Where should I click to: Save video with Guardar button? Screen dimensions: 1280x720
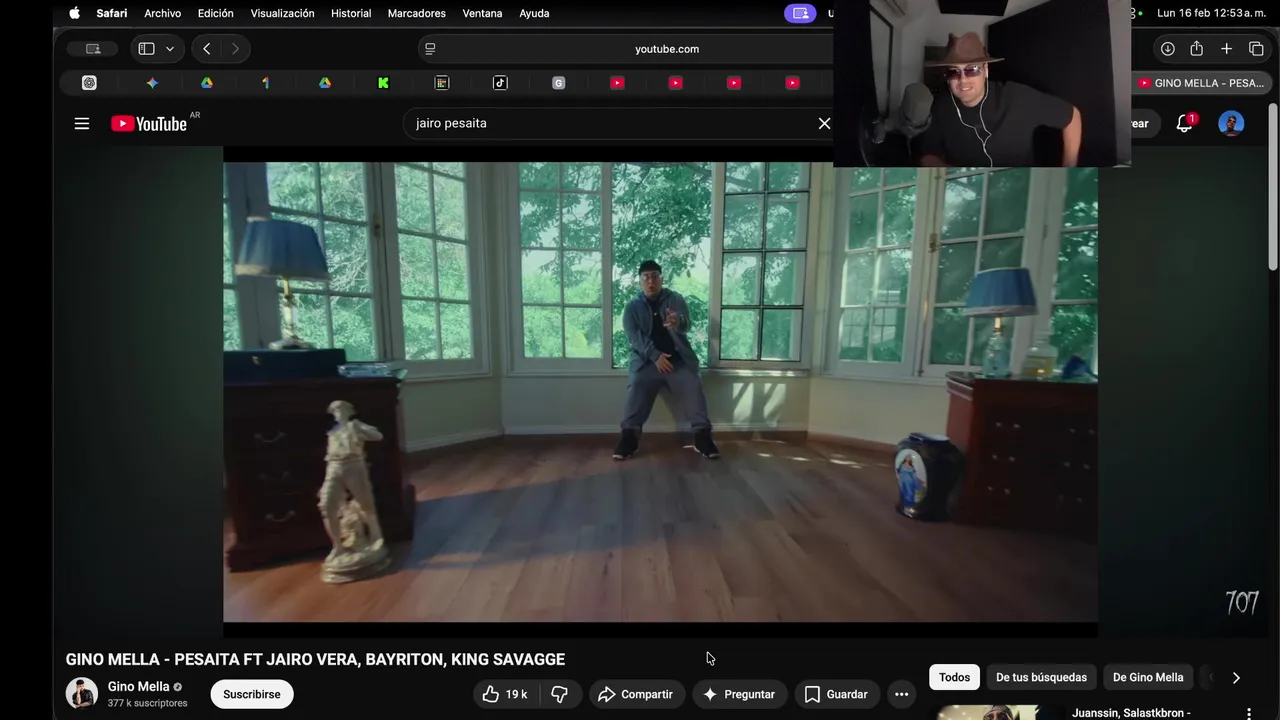click(x=836, y=694)
